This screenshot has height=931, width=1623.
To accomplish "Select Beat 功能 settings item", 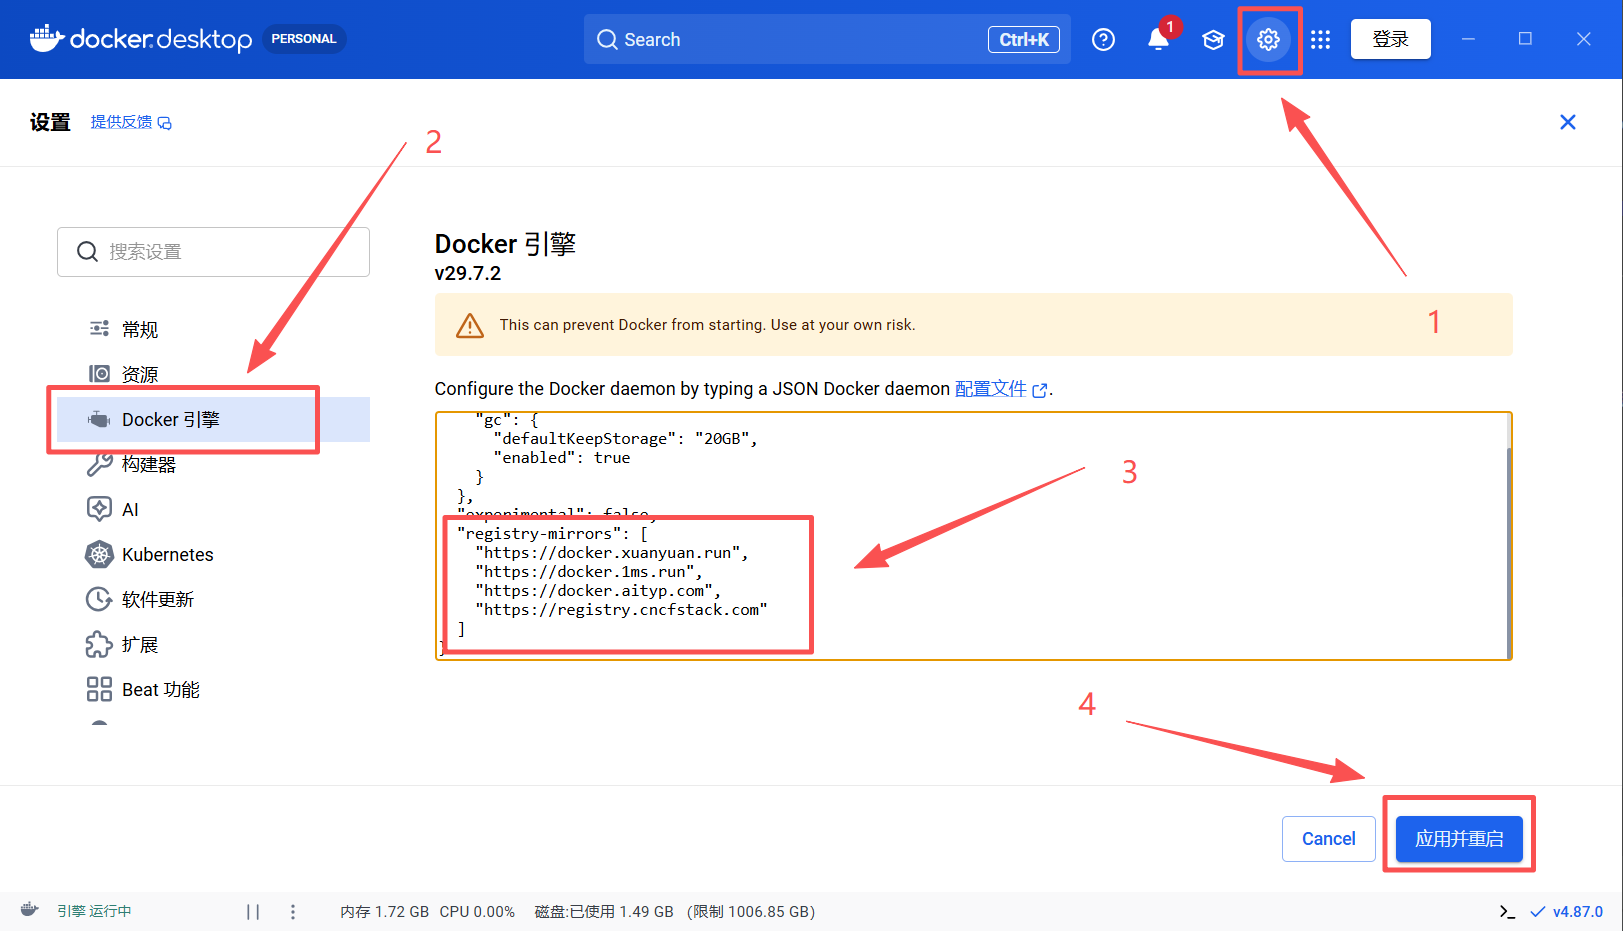I will pos(213,689).
